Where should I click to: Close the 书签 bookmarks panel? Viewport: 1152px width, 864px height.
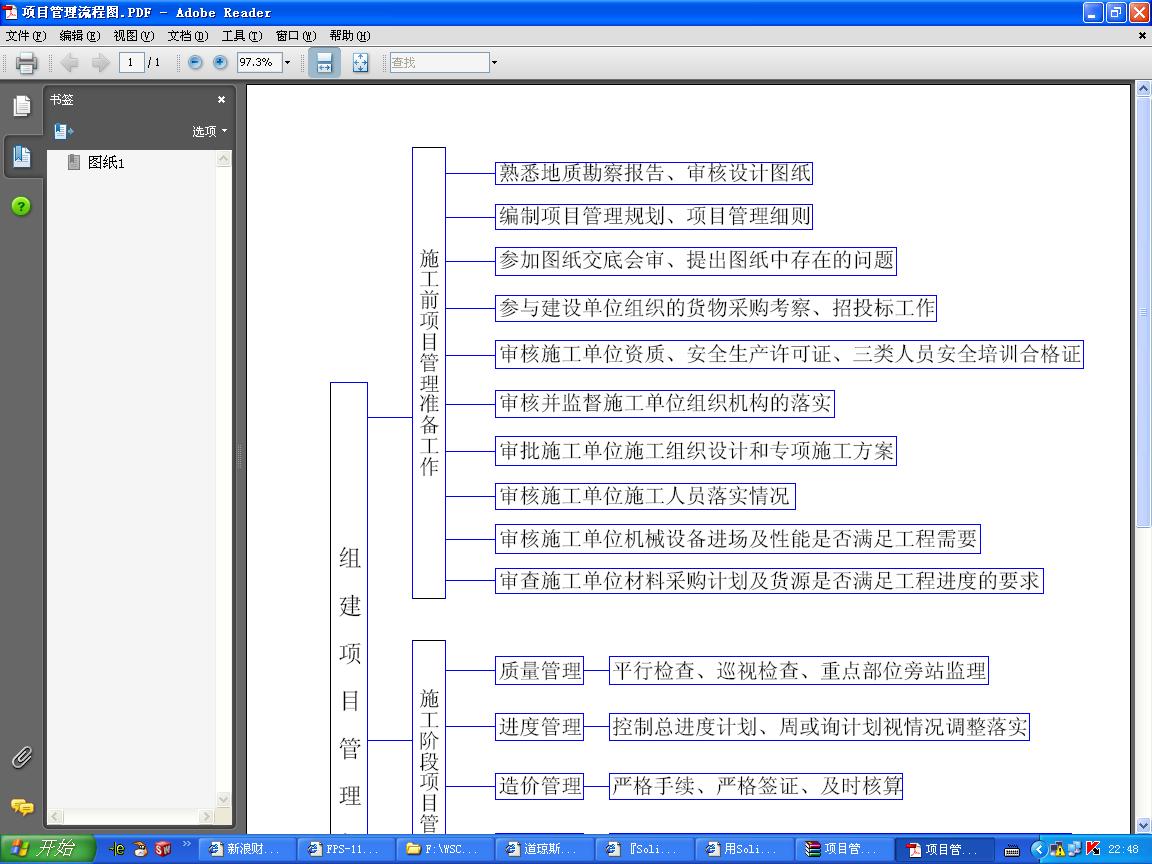tap(221, 99)
